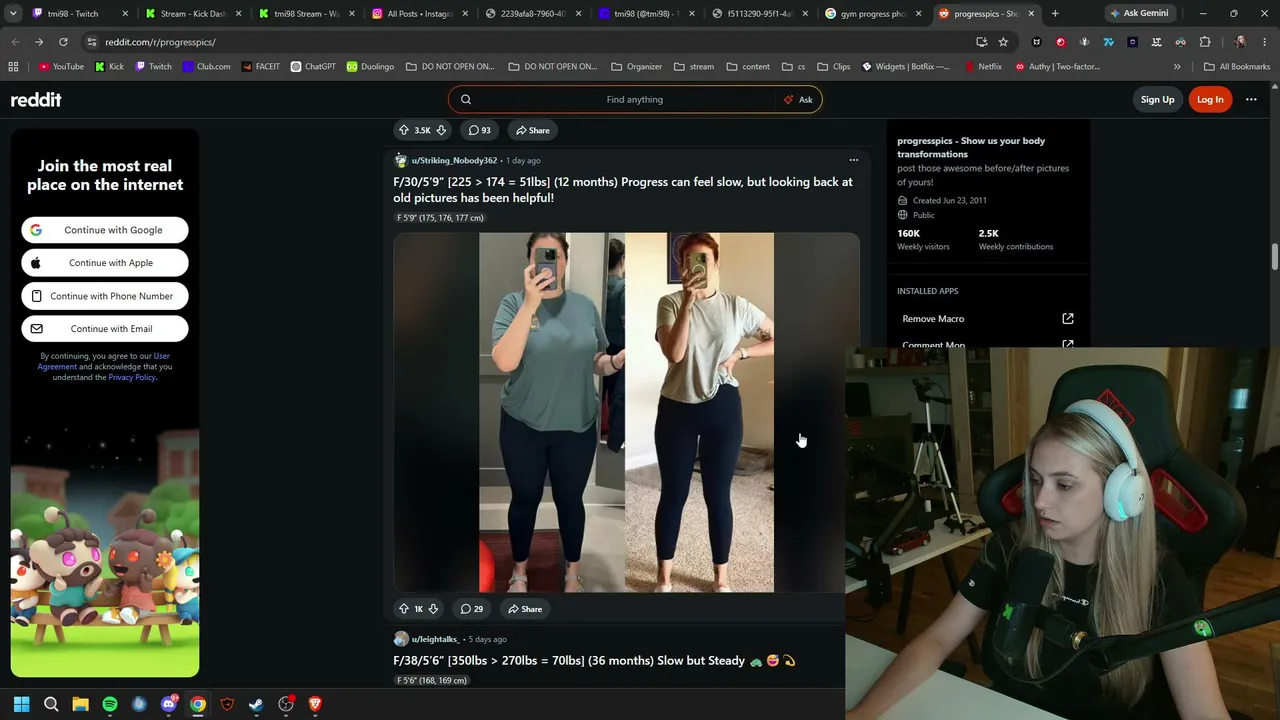Click Continue with Apple
This screenshot has width=1280, height=720.
105,263
